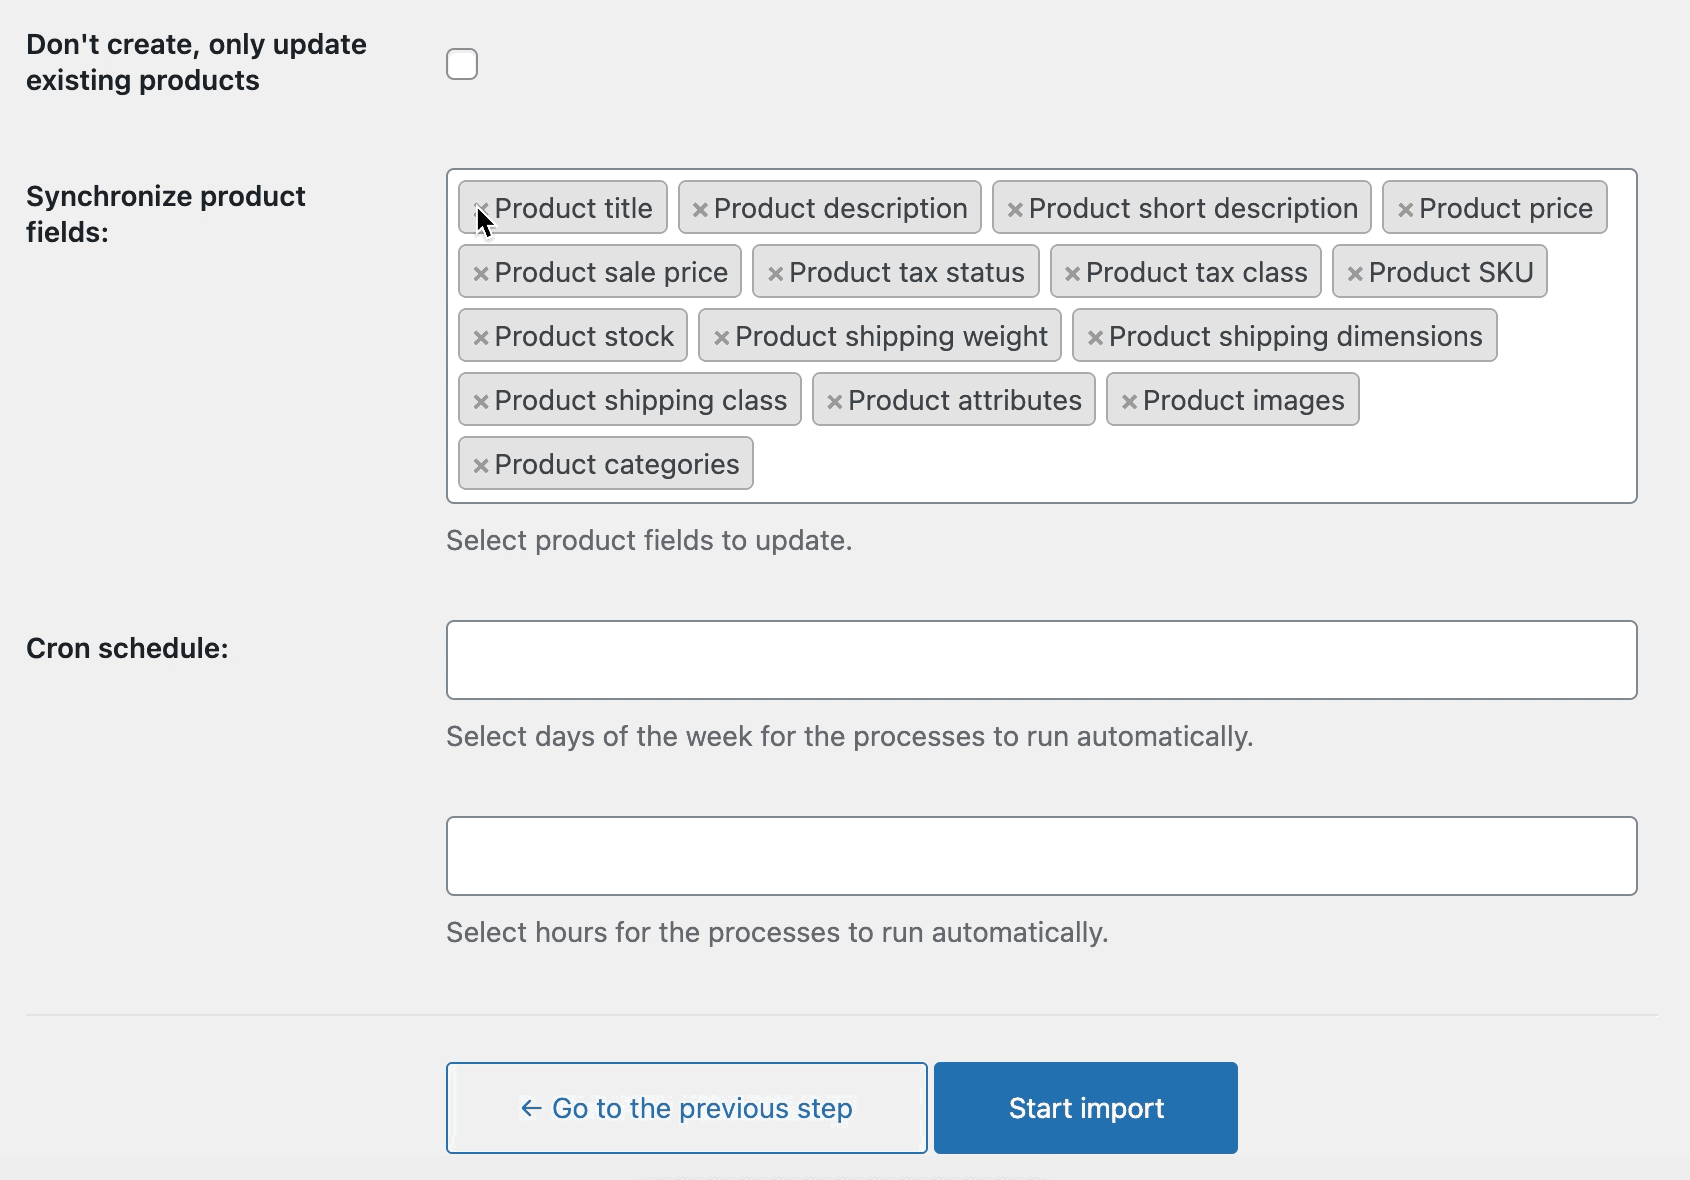Remove the Product short description tag
This screenshot has width=1690, height=1180.
(1015, 210)
